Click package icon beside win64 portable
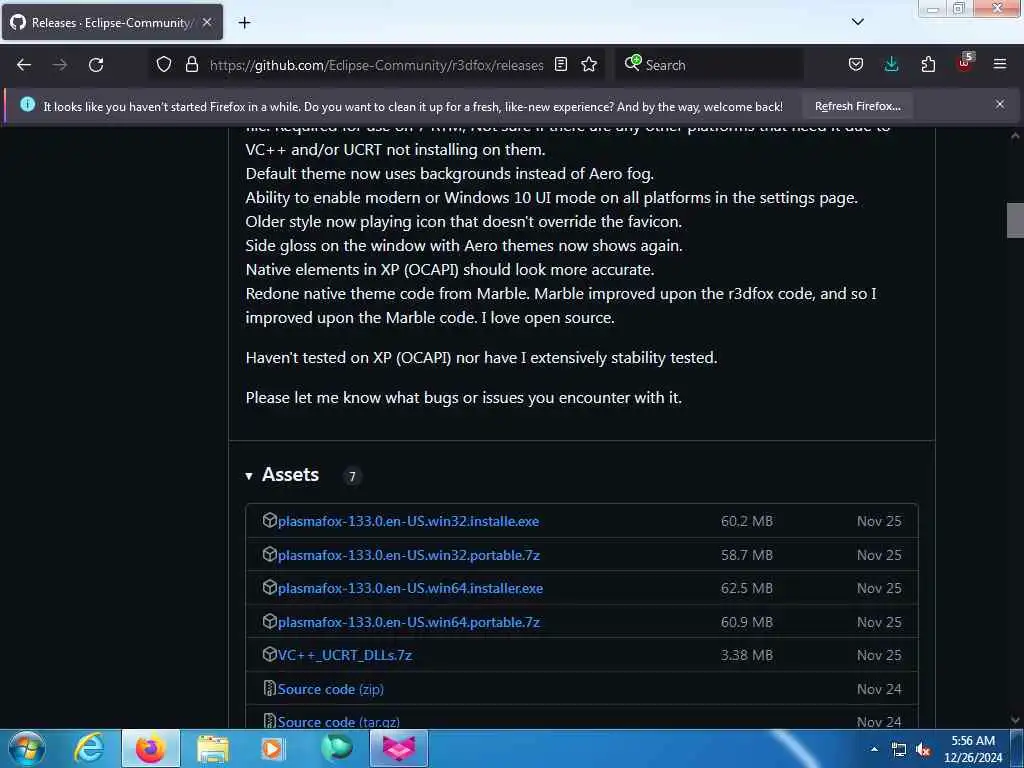 point(270,621)
